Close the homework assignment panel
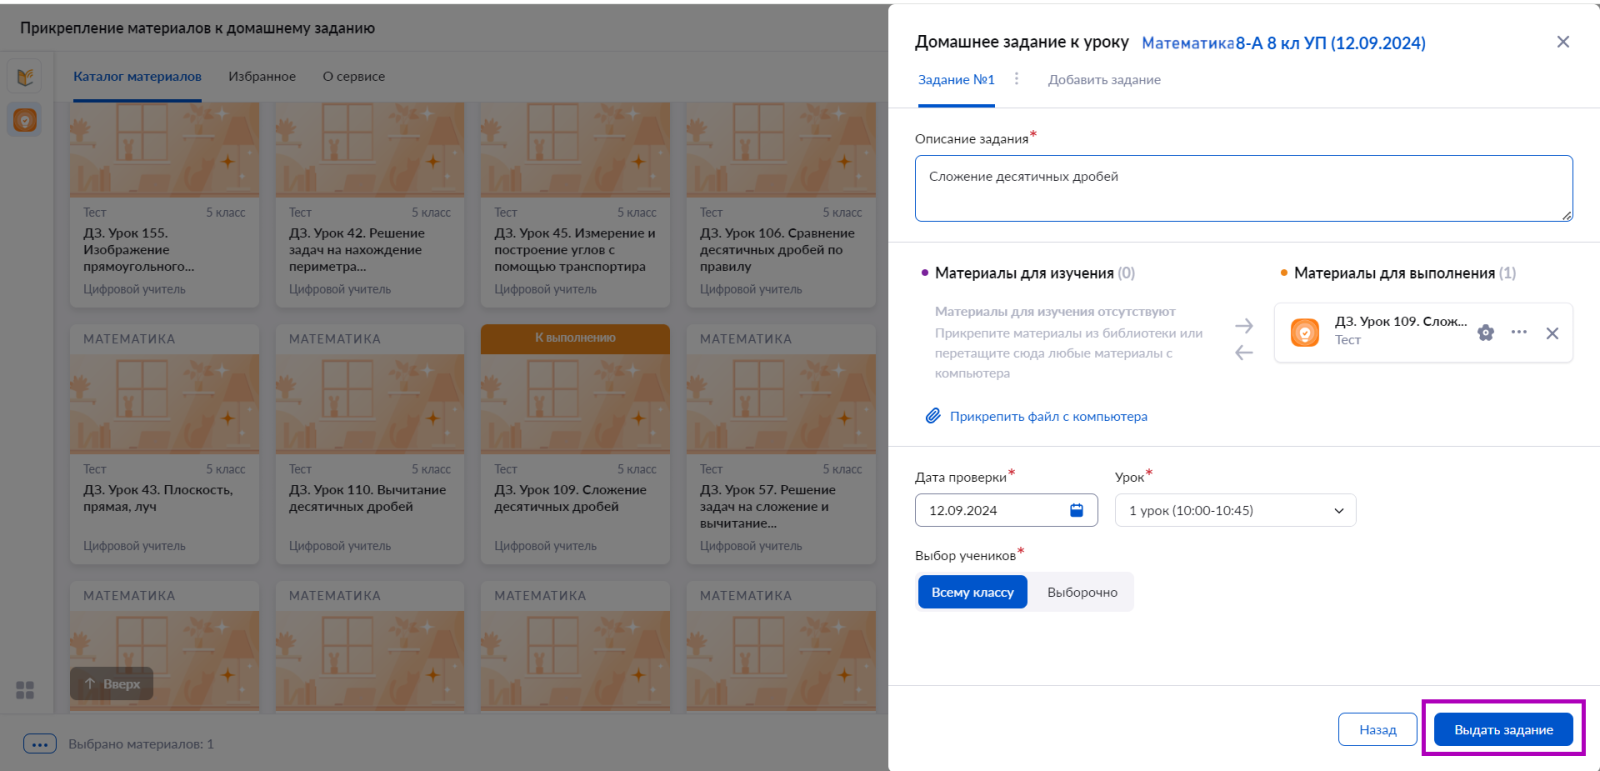 tap(1563, 42)
